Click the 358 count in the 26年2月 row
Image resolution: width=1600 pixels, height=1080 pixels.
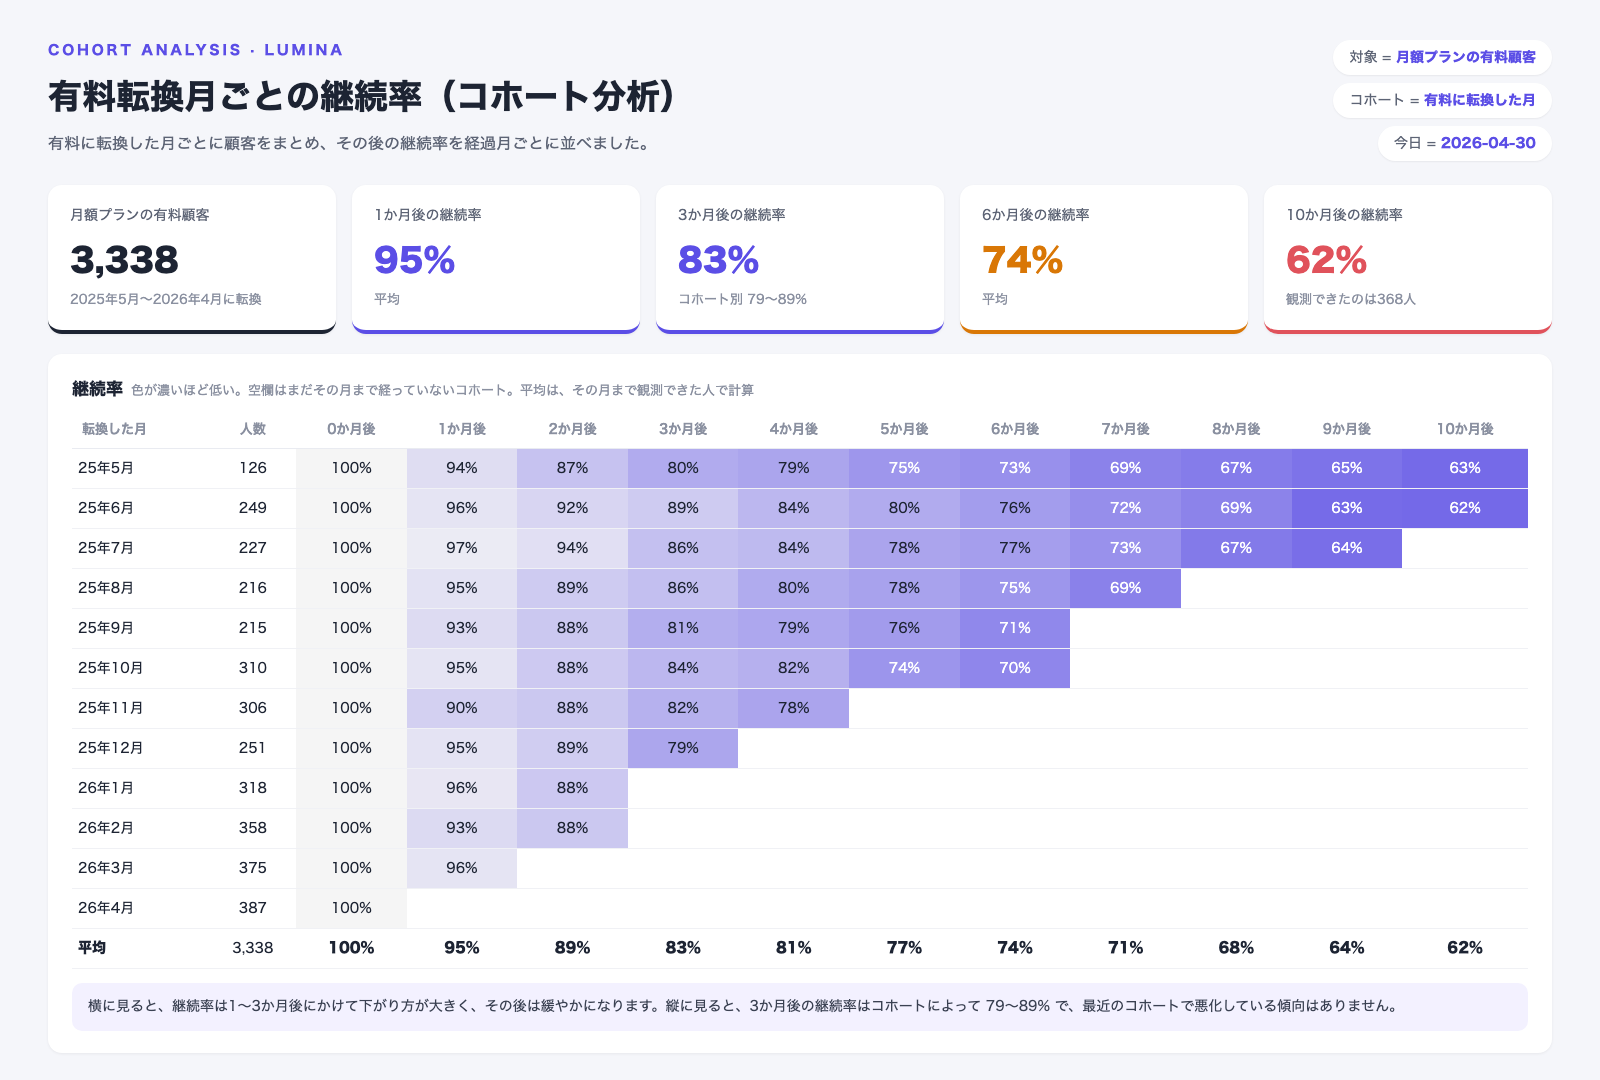point(253,828)
